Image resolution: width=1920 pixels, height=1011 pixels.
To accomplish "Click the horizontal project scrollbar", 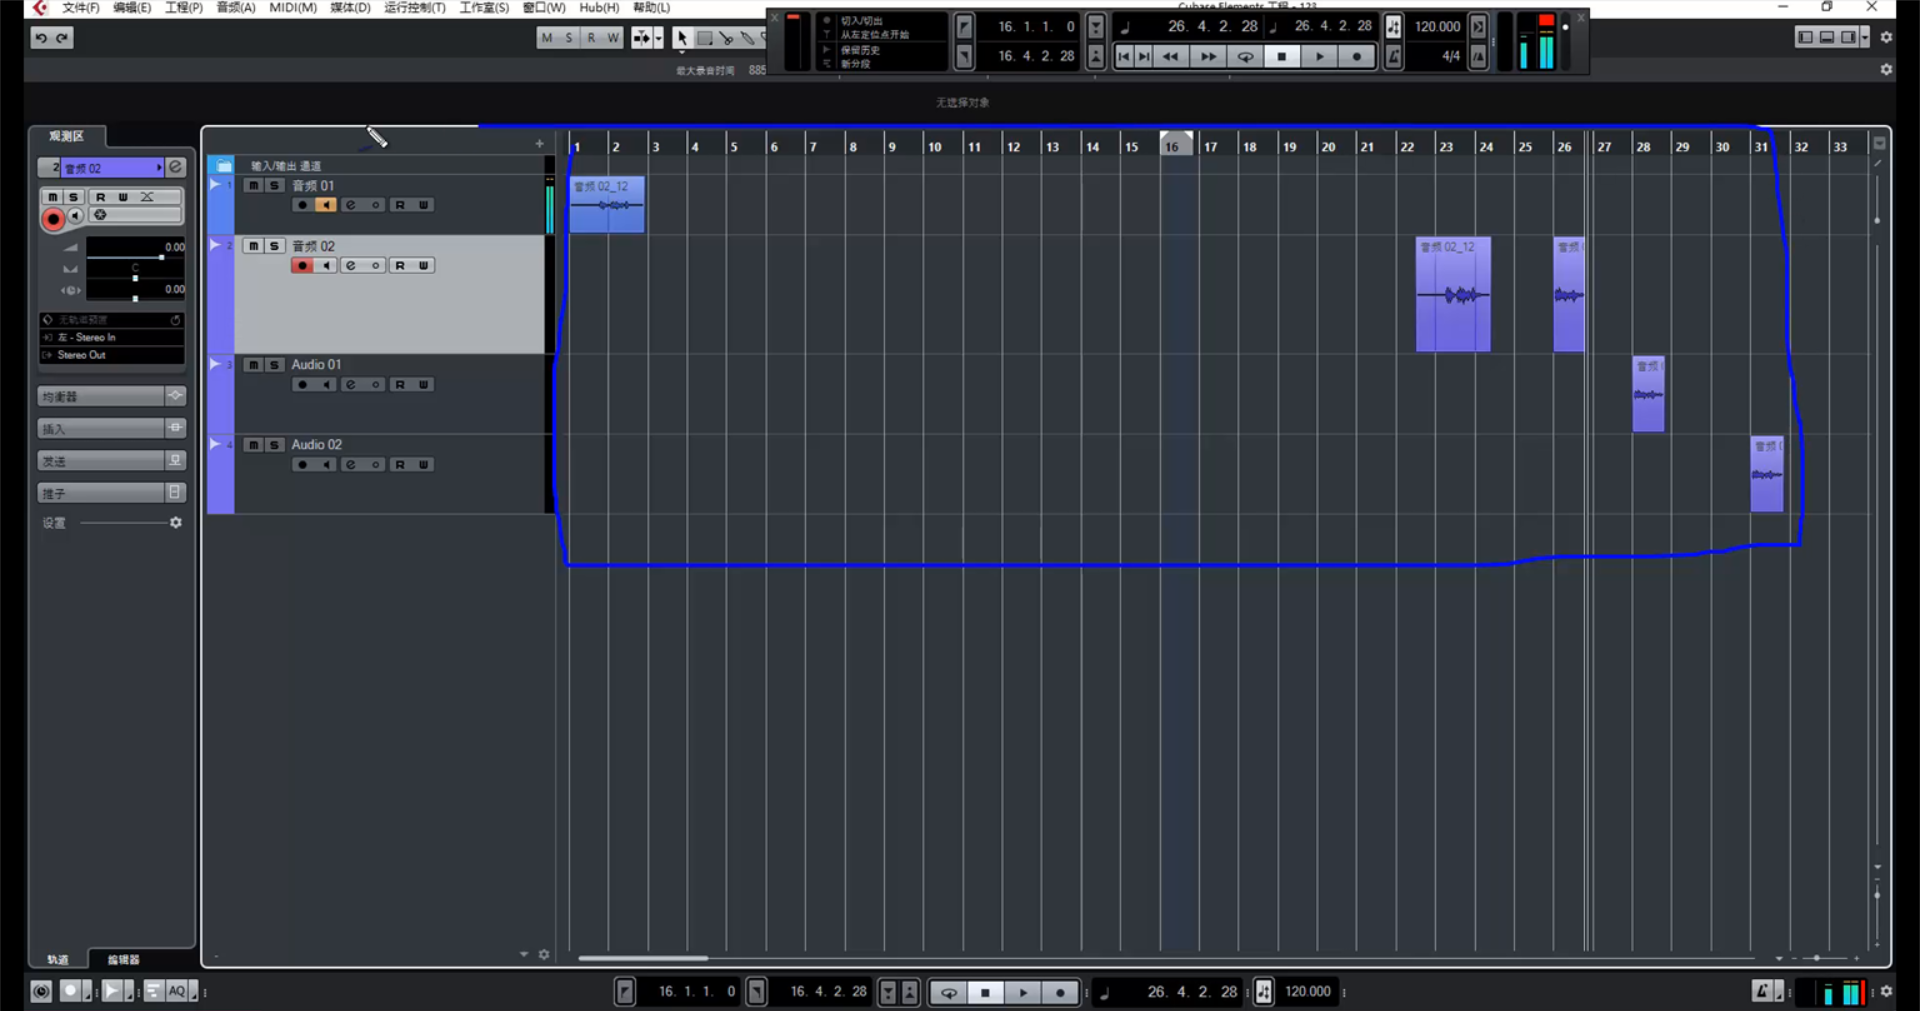I will (x=643, y=958).
